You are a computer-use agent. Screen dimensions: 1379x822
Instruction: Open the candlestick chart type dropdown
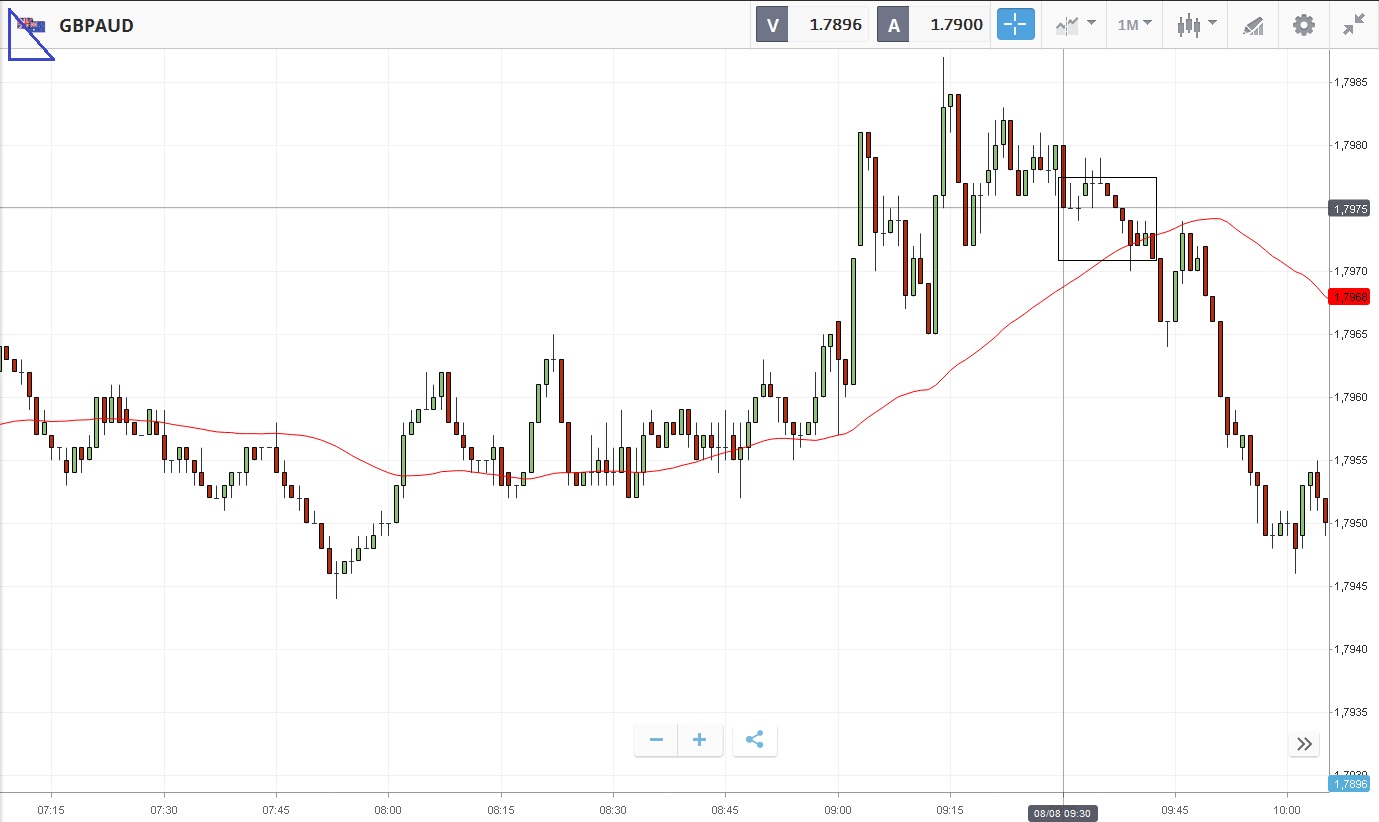[1196, 25]
